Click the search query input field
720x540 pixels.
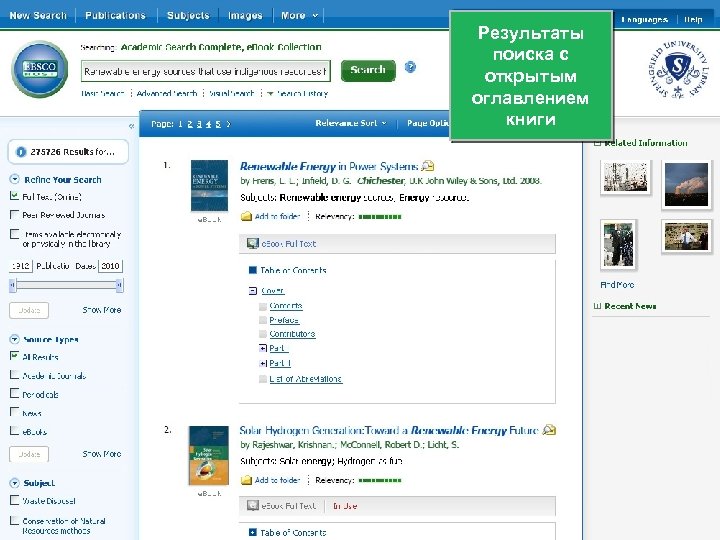206,72
